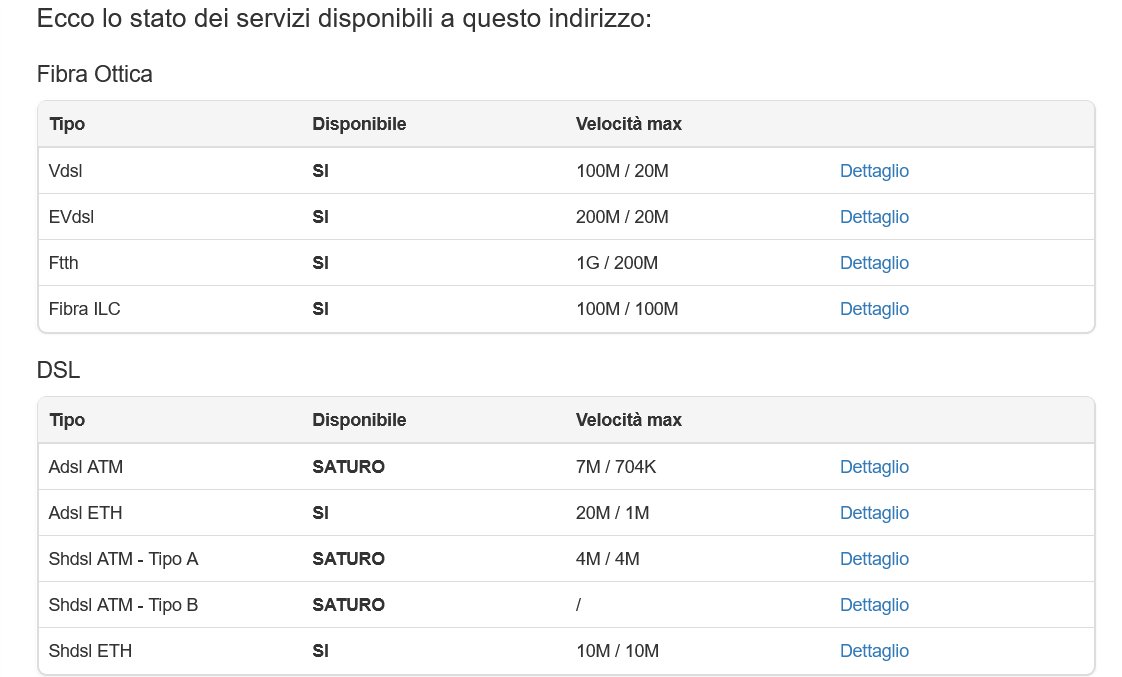Click the "Ecco lo stato dei servizi" heading

point(344,19)
